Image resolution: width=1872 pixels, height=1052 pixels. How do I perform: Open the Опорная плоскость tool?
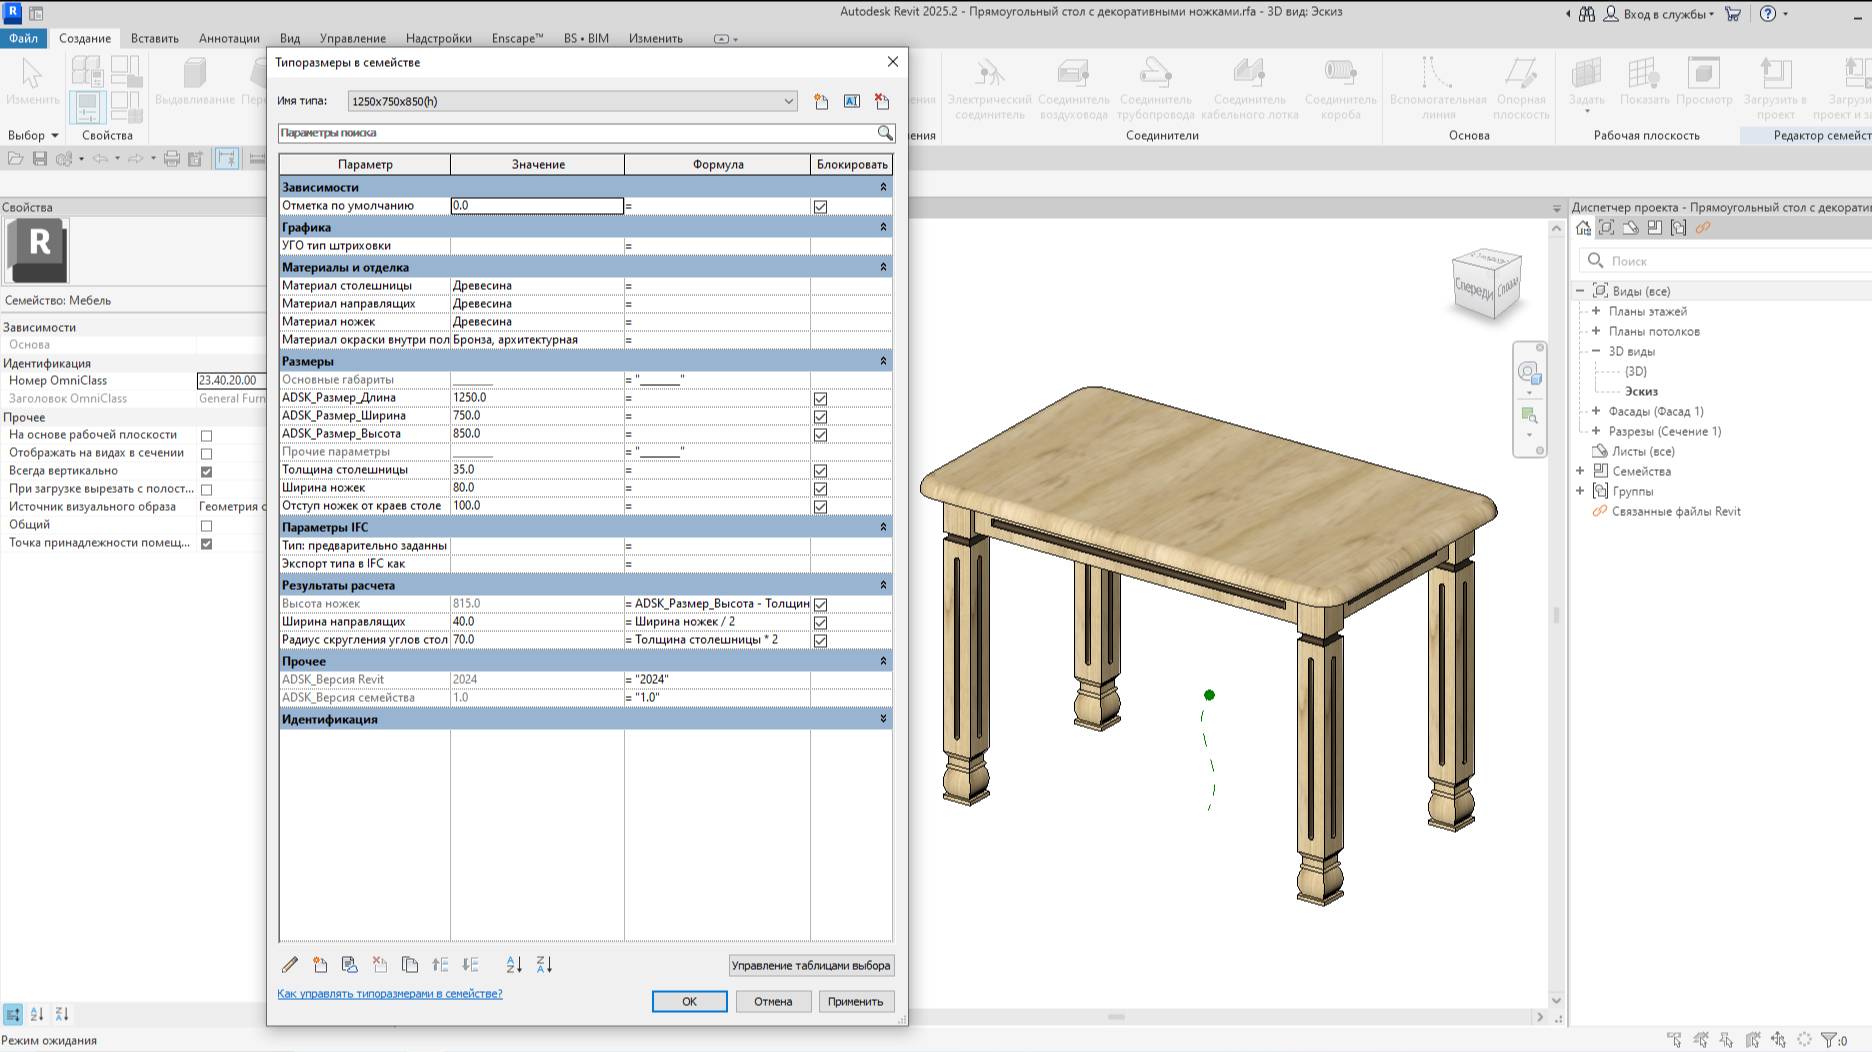(1521, 85)
